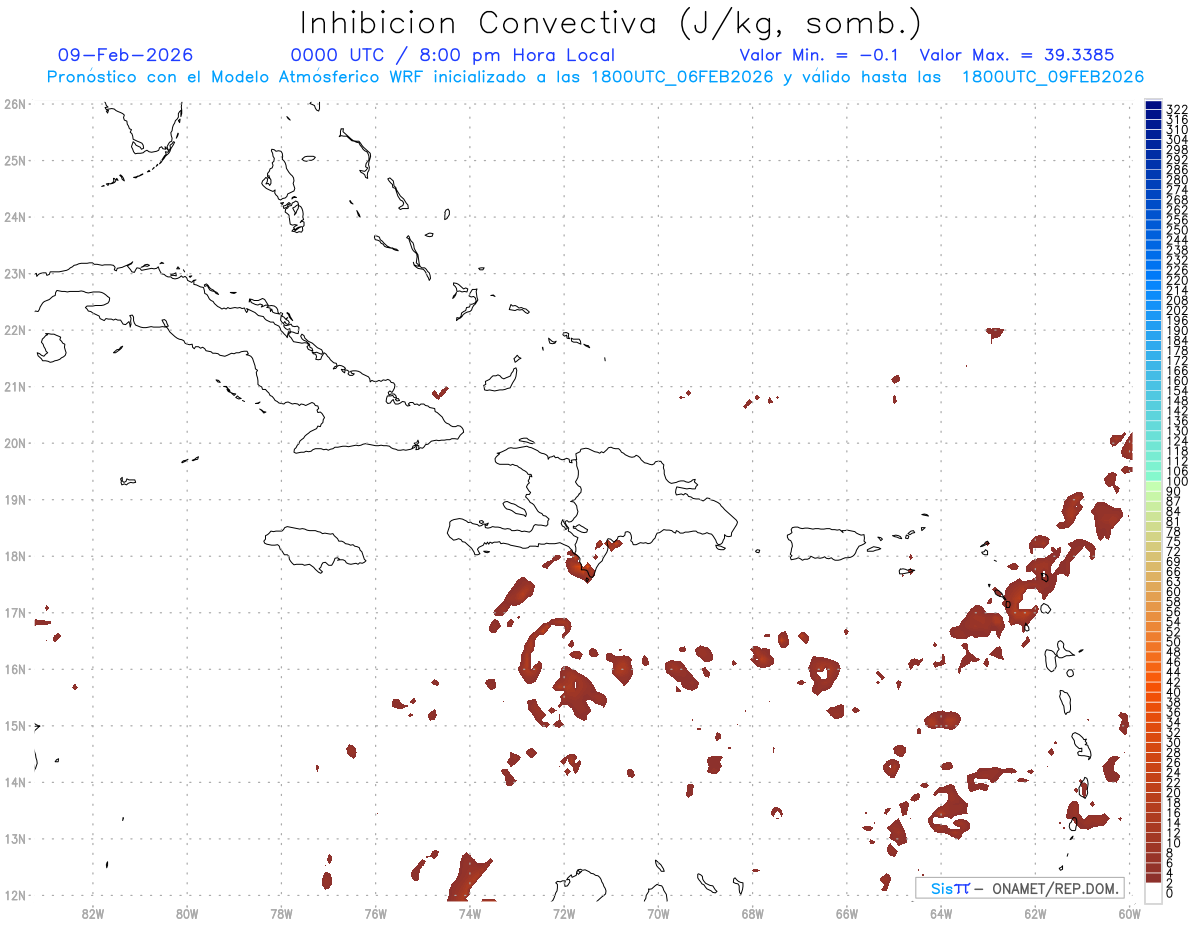
Task: Click the "12N" latitude axis label
Action: click(x=15, y=895)
